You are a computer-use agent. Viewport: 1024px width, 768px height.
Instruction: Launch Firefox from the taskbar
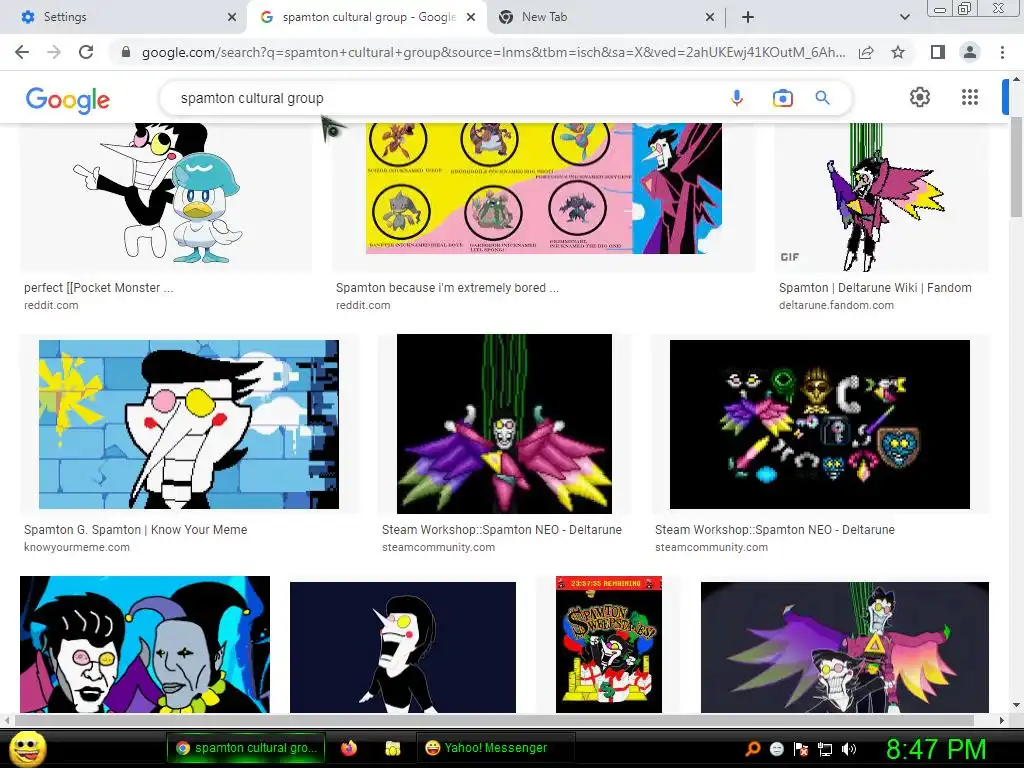(x=349, y=748)
